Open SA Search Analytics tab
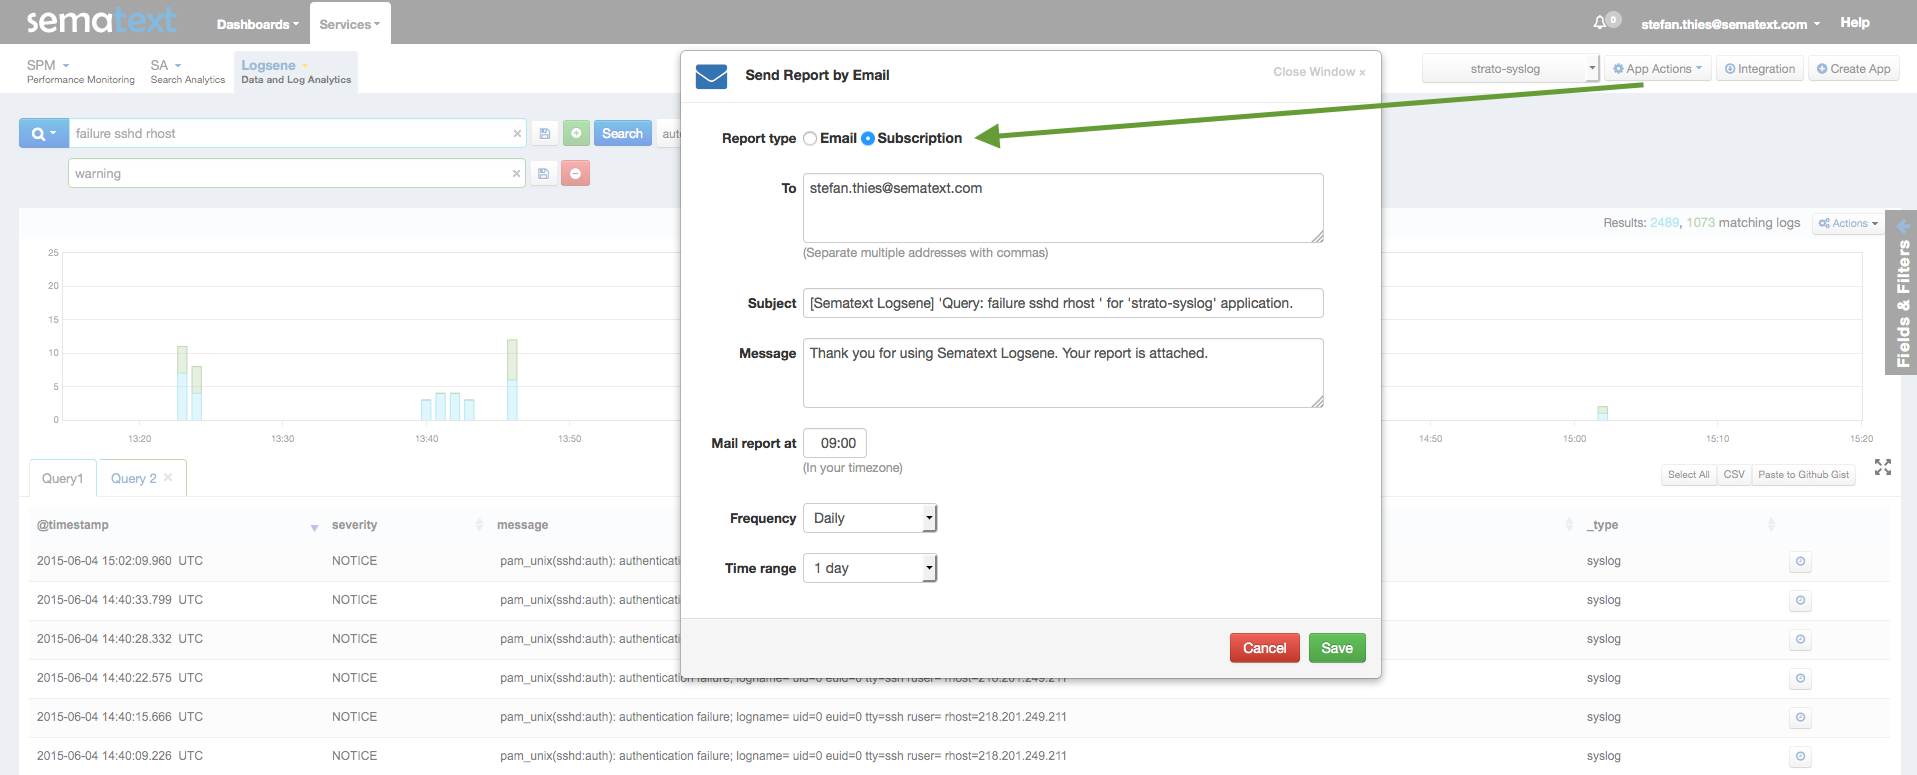The height and width of the screenshot is (775, 1917). [x=188, y=72]
